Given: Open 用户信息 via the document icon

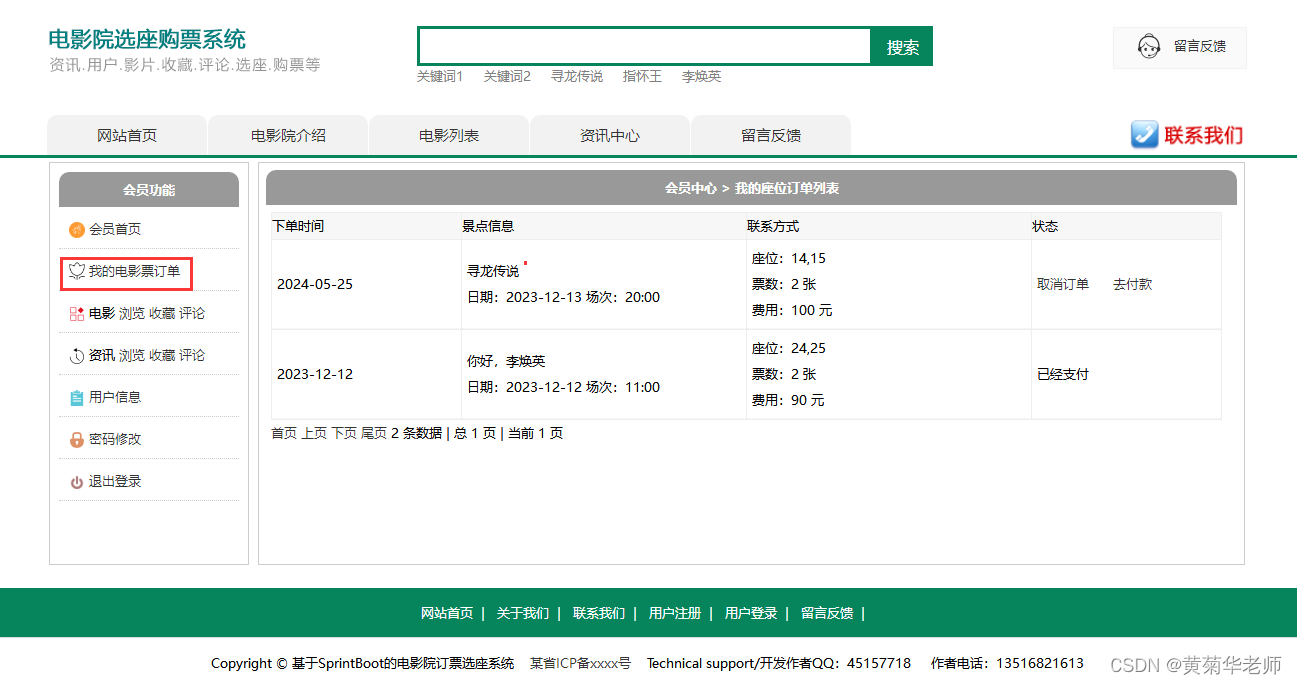Looking at the screenshot, I should click(x=76, y=396).
